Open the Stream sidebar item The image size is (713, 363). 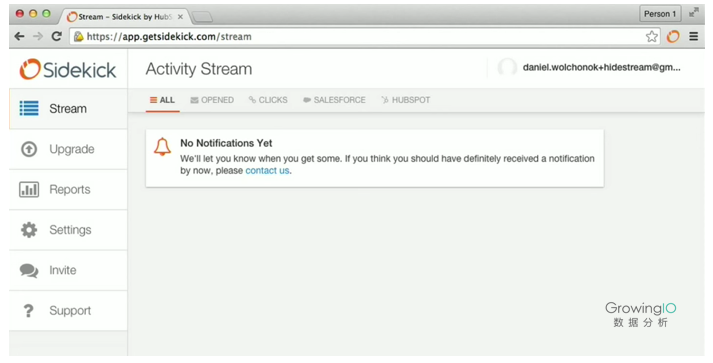[x=68, y=109]
